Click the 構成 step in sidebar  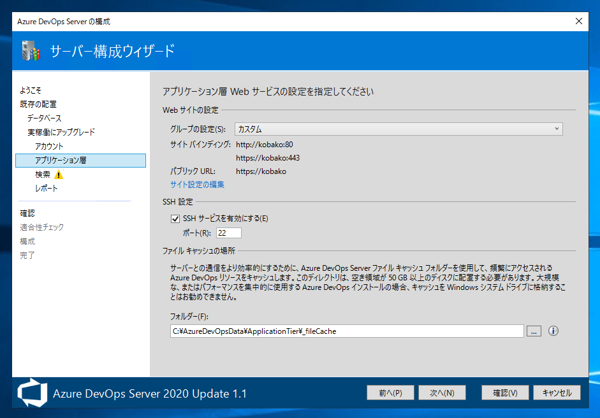27,241
